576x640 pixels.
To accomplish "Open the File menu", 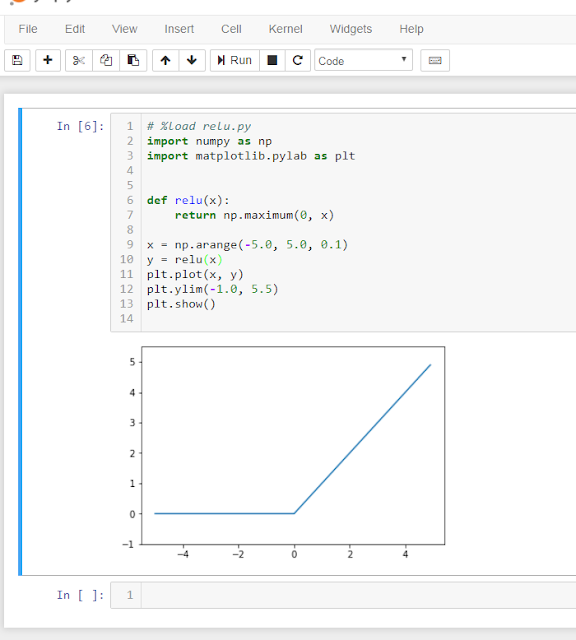I will [x=28, y=29].
